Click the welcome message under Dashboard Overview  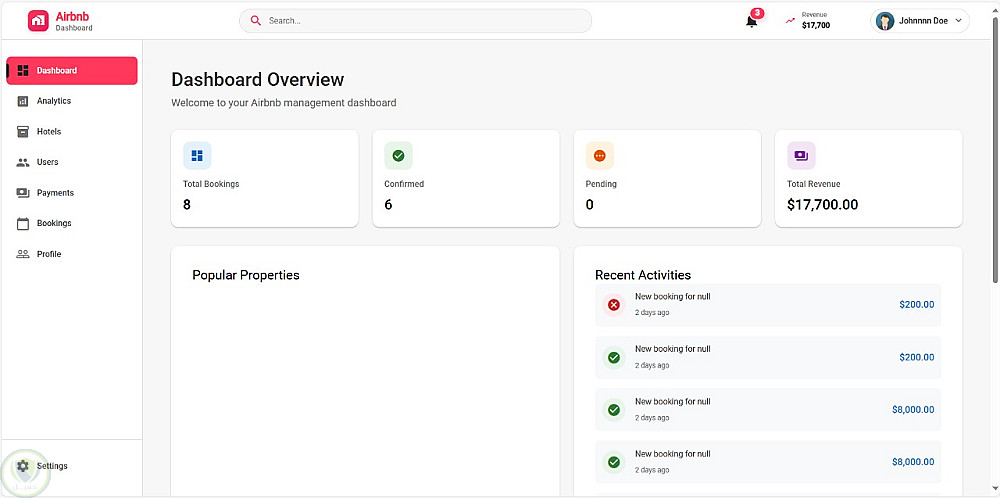click(284, 103)
